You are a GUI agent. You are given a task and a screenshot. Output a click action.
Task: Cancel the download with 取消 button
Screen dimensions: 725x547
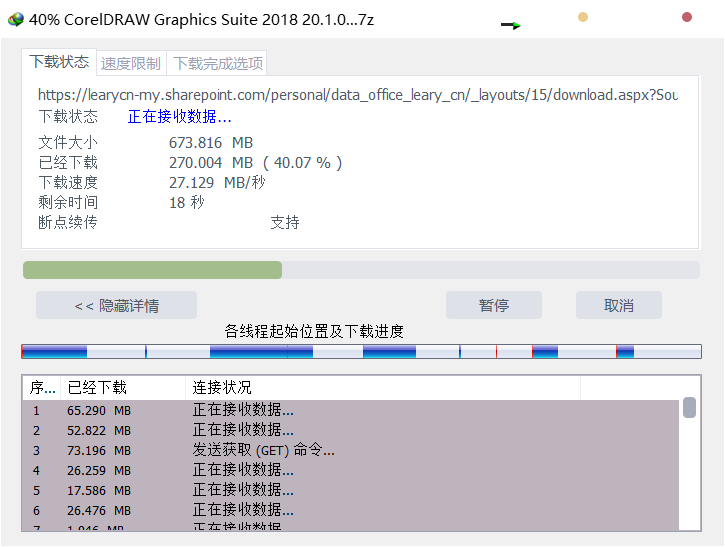click(619, 305)
